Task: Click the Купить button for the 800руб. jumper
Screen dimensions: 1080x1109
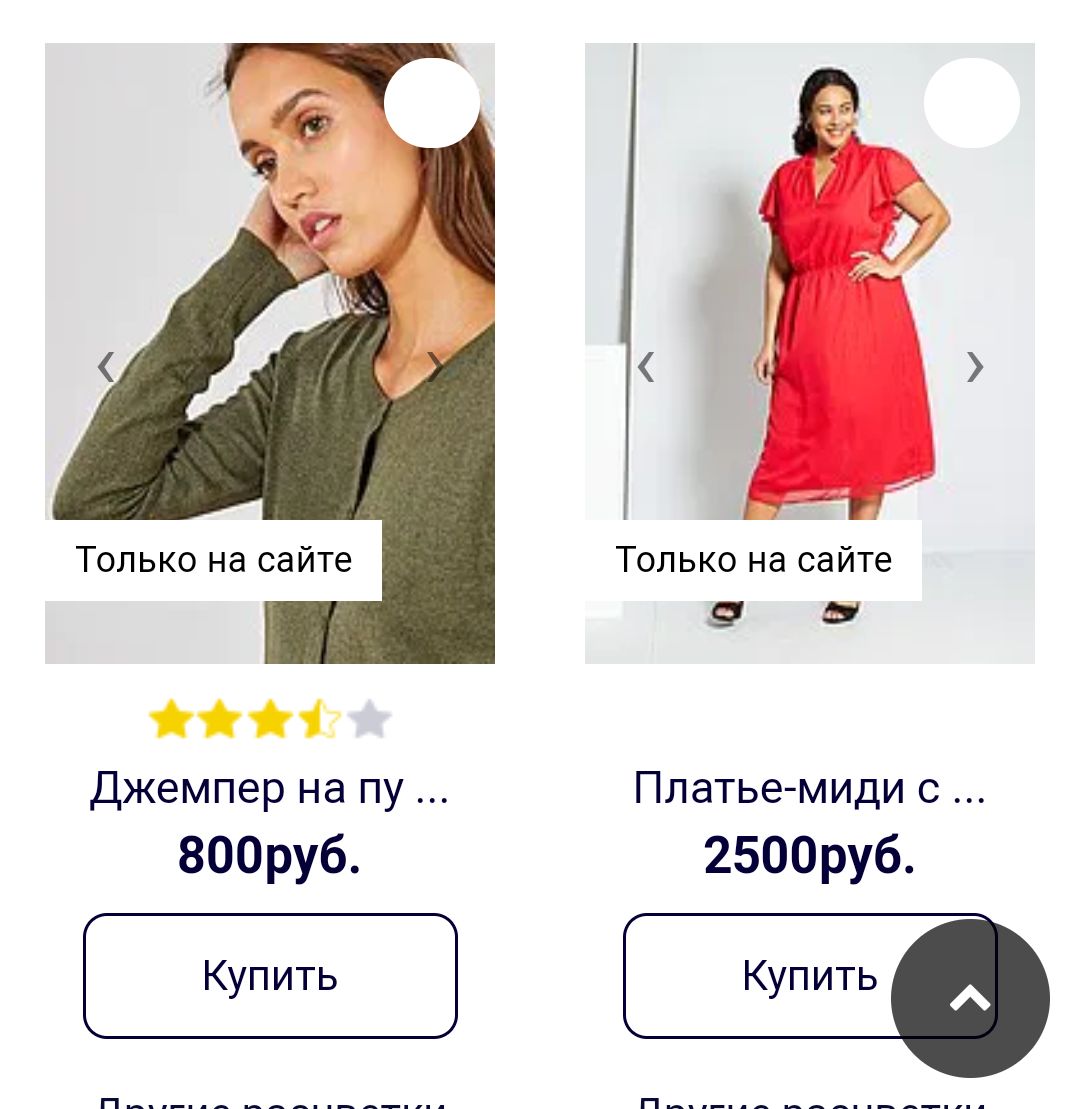Action: (x=270, y=976)
